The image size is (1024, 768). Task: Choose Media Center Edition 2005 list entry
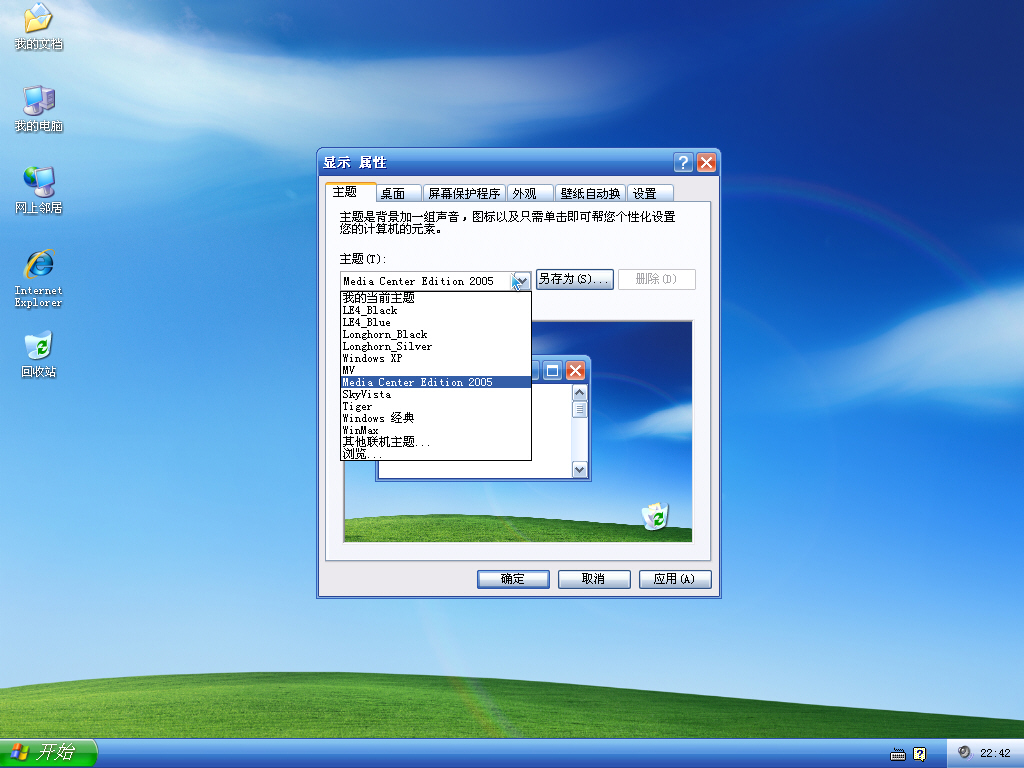[x=436, y=382]
